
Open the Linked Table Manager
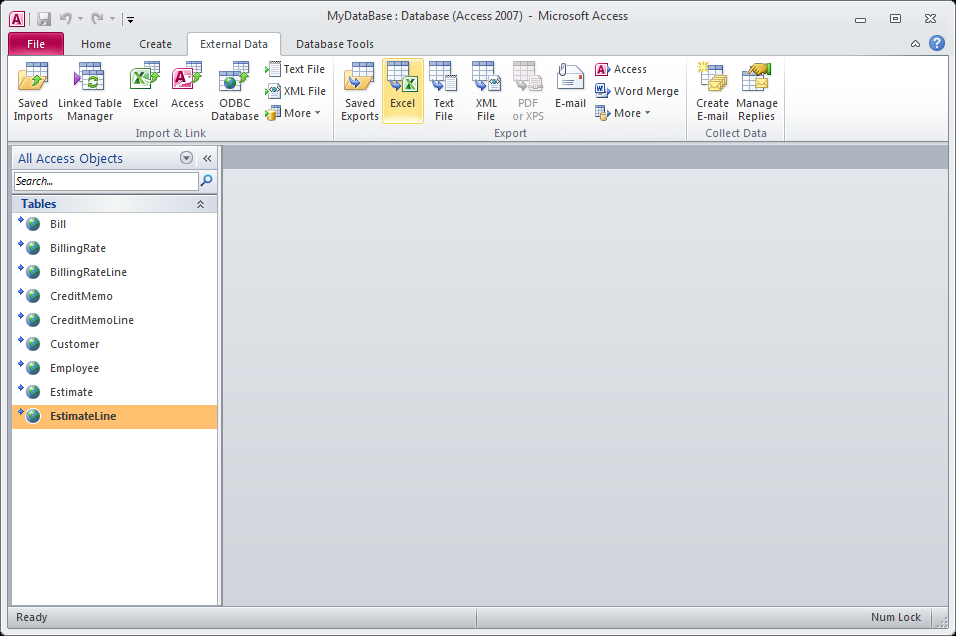90,91
